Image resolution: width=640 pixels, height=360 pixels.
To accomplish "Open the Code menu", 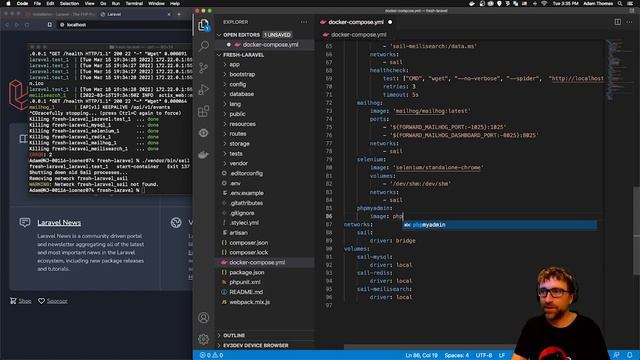I will click(22, 3).
